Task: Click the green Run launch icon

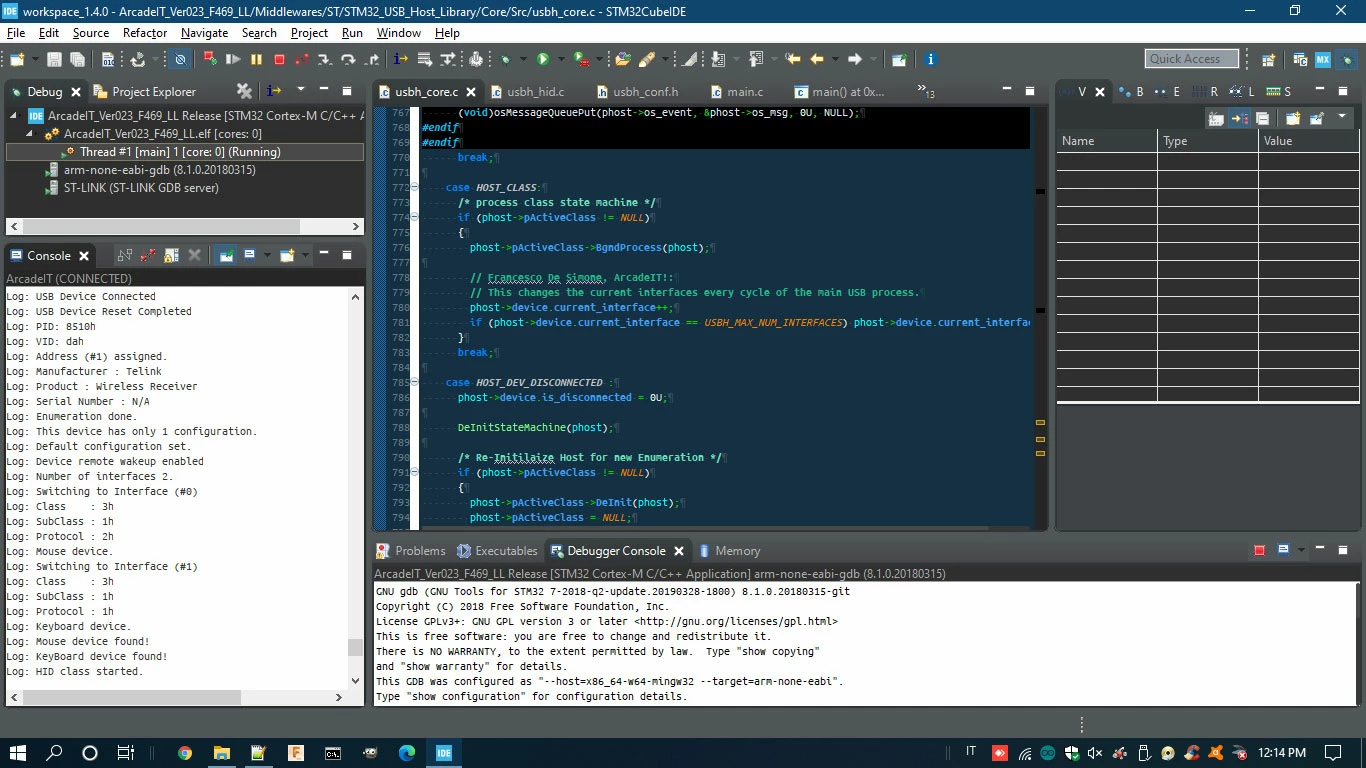Action: point(543,60)
